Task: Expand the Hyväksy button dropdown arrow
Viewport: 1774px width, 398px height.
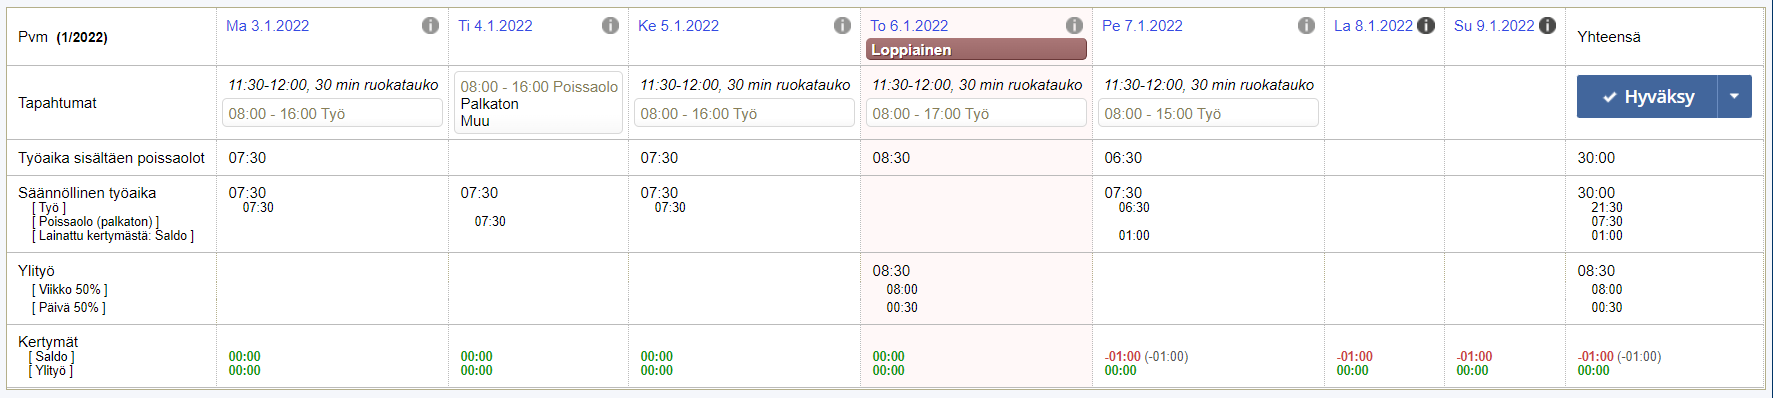Action: [x=1734, y=97]
